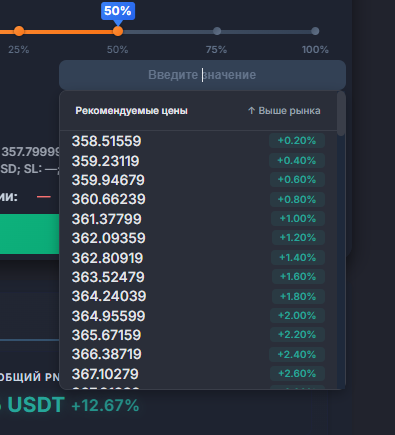Click the dropdown list scrollbar thumb
Viewport: 395px width, 435px height.
point(341,113)
